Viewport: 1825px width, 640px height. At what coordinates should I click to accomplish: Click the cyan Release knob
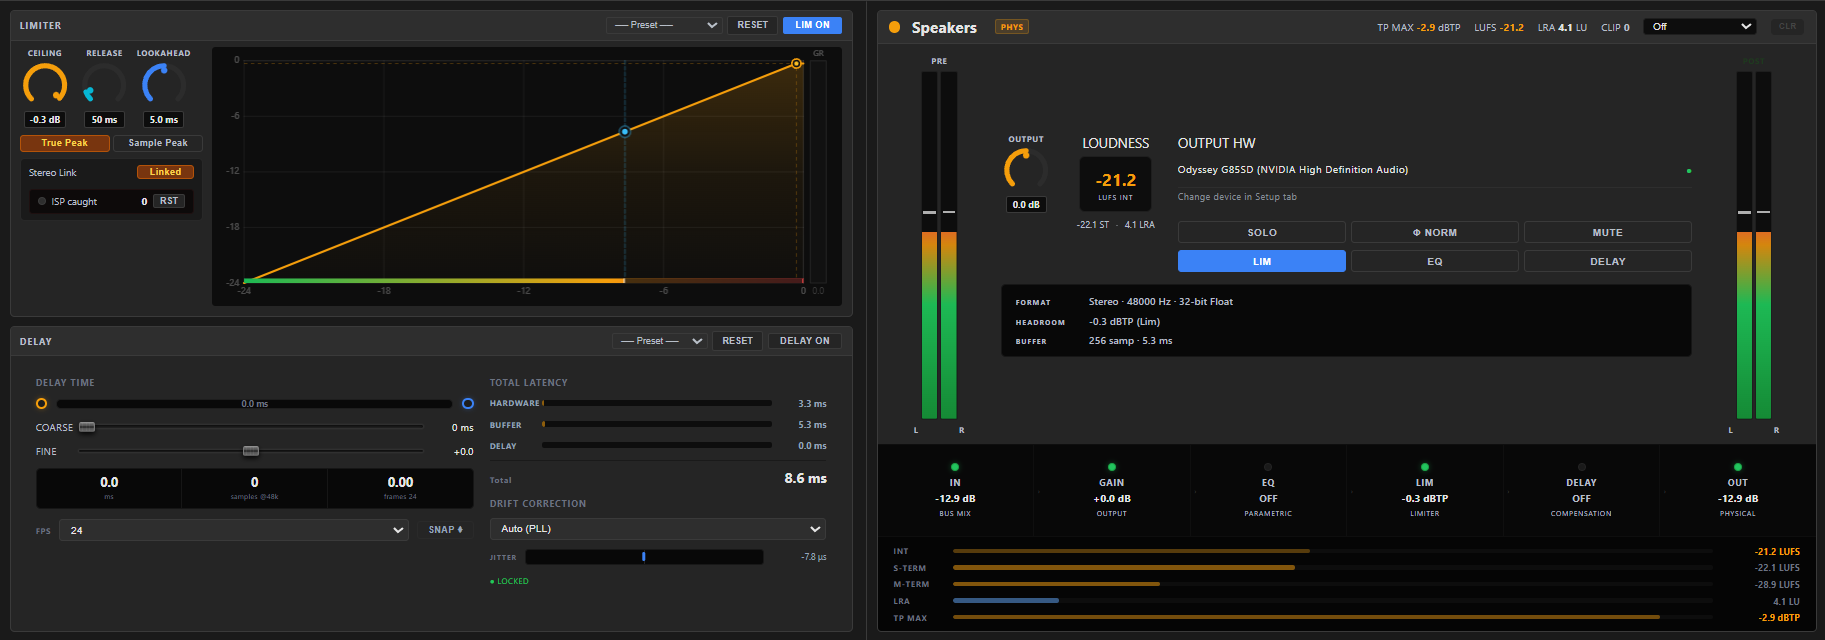pos(104,84)
